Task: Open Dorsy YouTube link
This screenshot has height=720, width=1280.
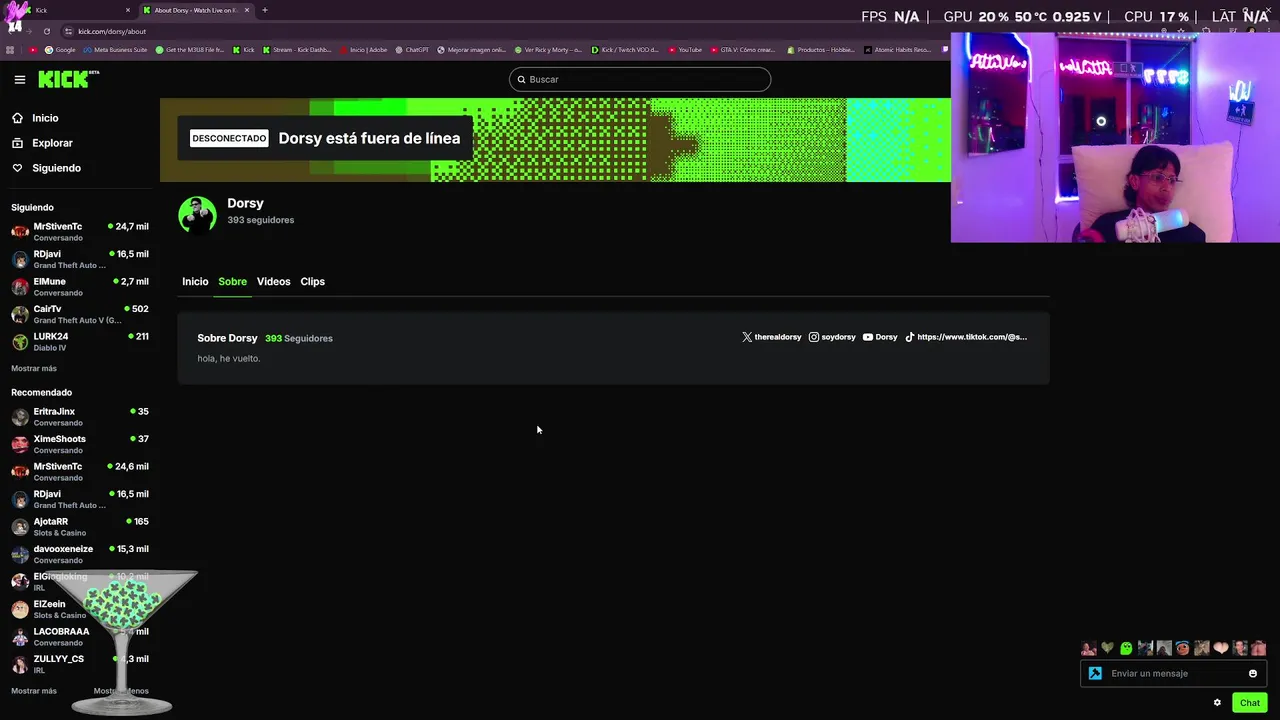Action: tap(880, 337)
